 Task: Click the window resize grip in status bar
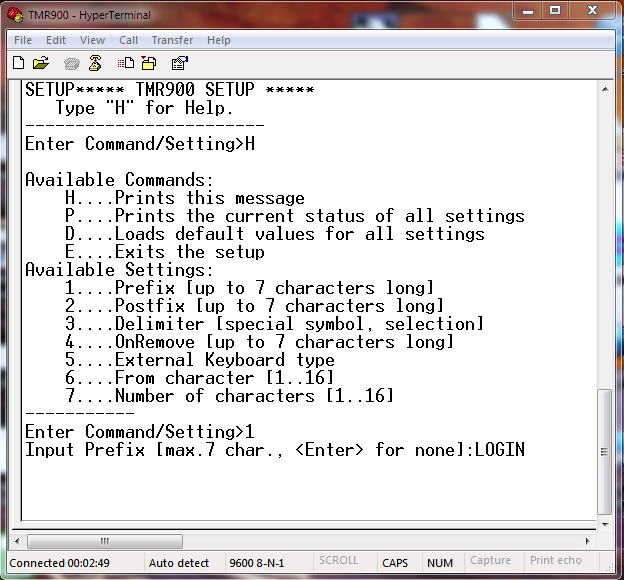[609, 567]
